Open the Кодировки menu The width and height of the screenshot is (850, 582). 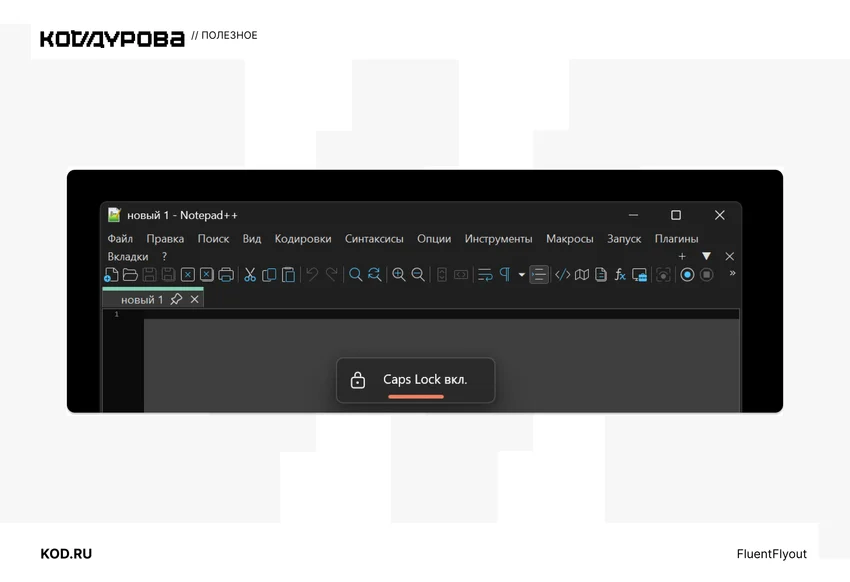pos(303,238)
